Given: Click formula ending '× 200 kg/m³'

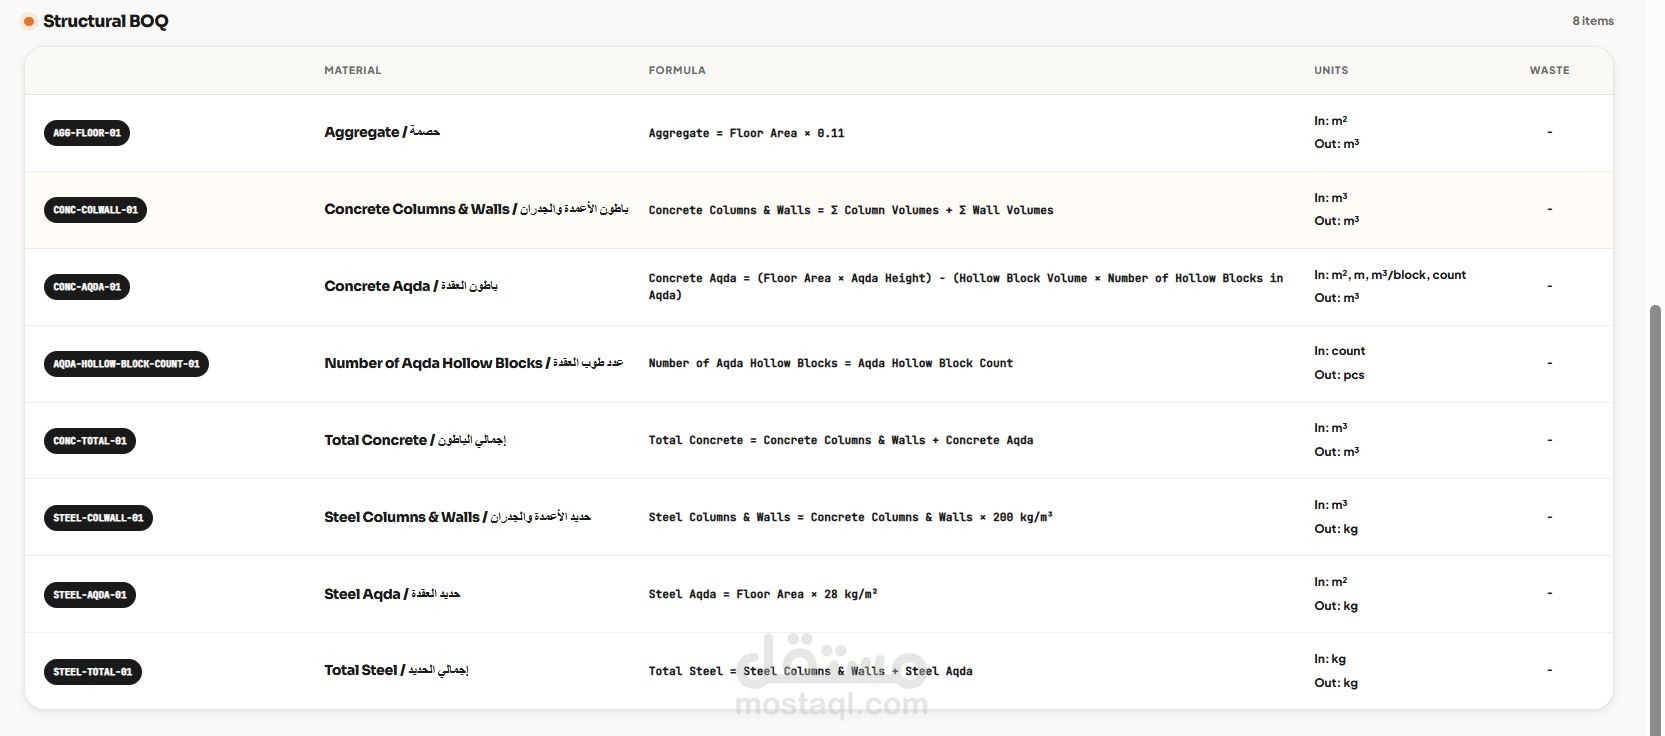Looking at the screenshot, I should coord(850,517).
